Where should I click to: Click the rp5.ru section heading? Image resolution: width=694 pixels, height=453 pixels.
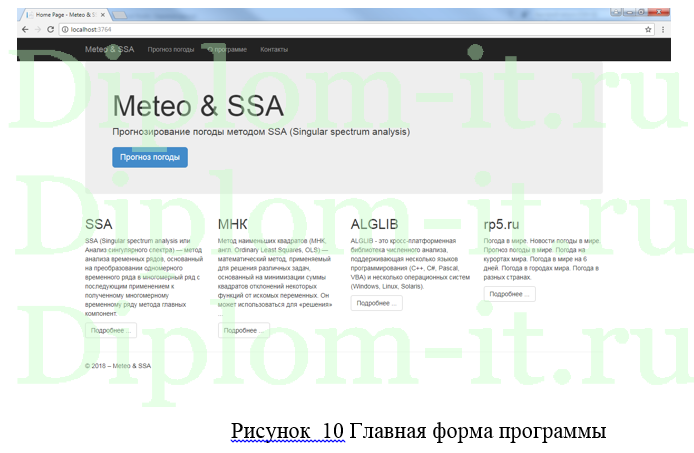pos(501,225)
